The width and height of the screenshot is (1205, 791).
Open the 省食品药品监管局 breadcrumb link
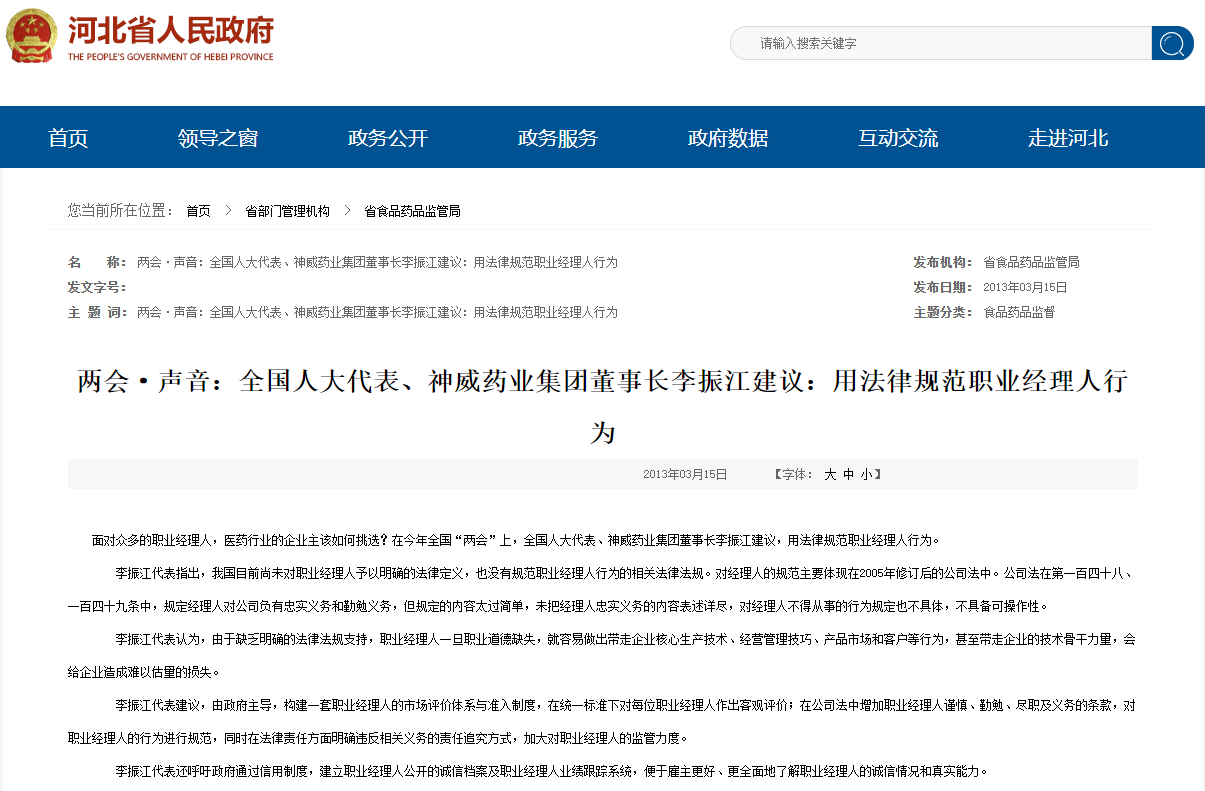pyautogui.click(x=412, y=211)
